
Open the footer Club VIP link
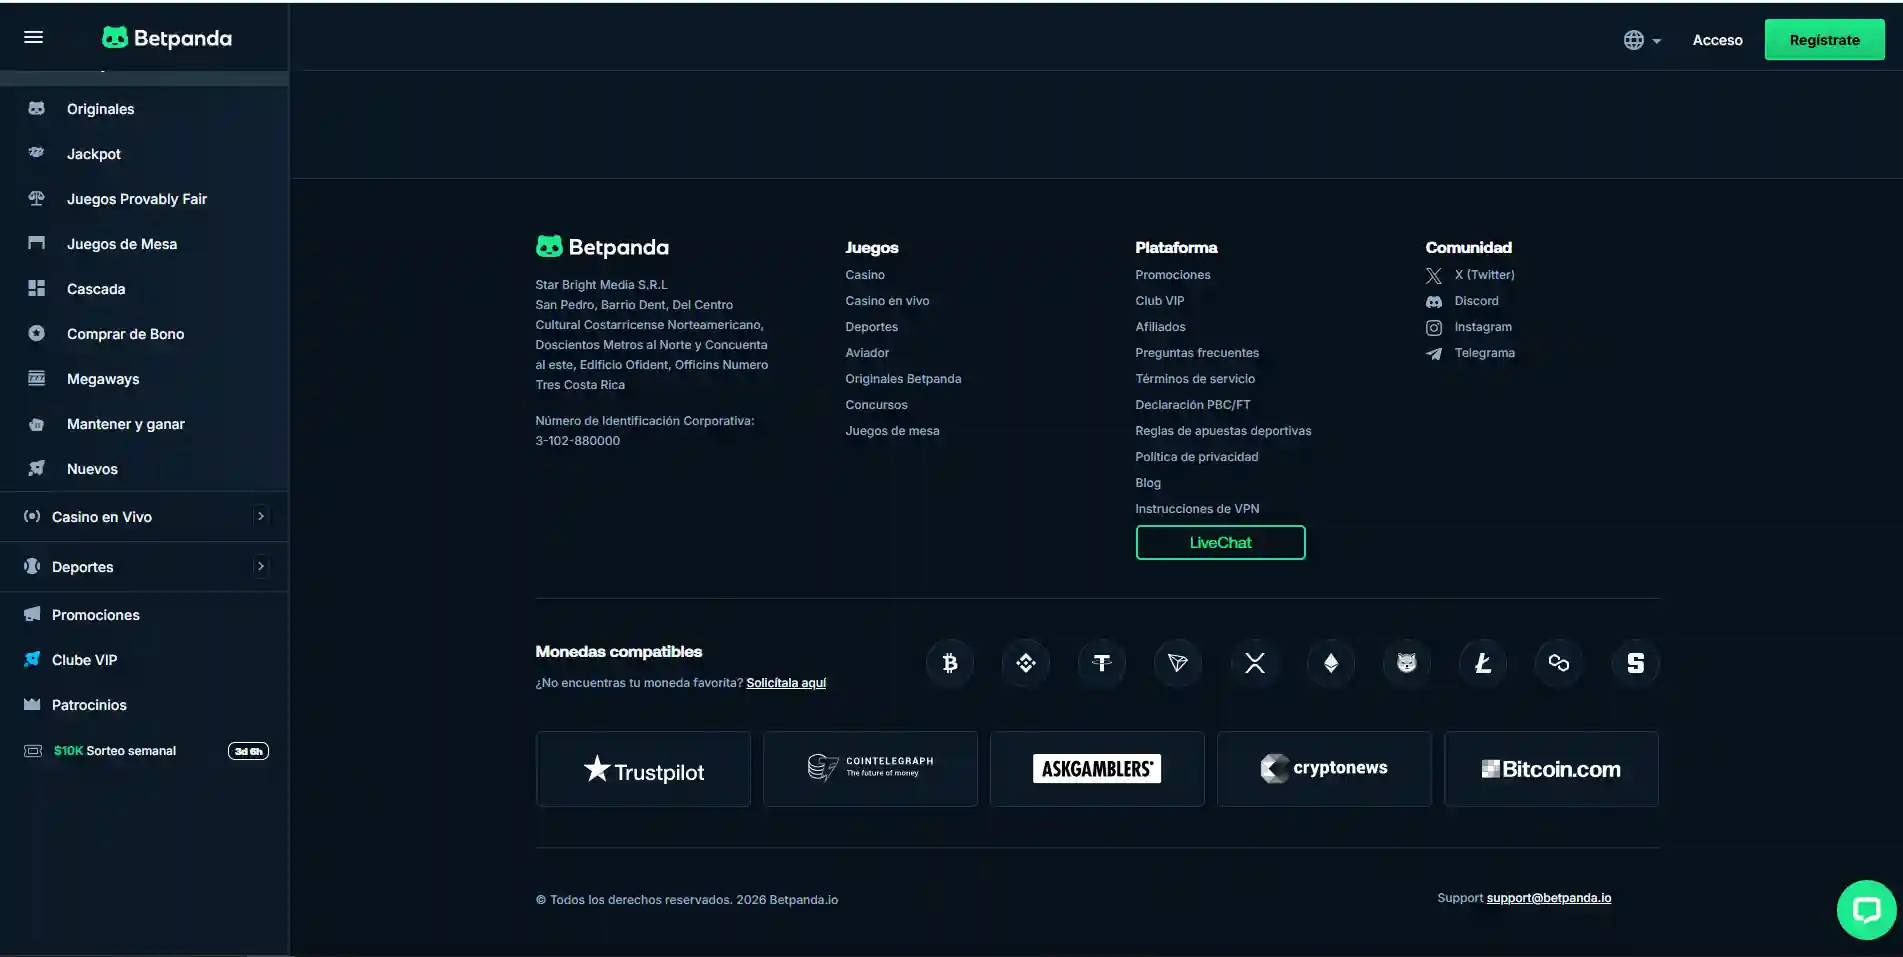(1159, 301)
